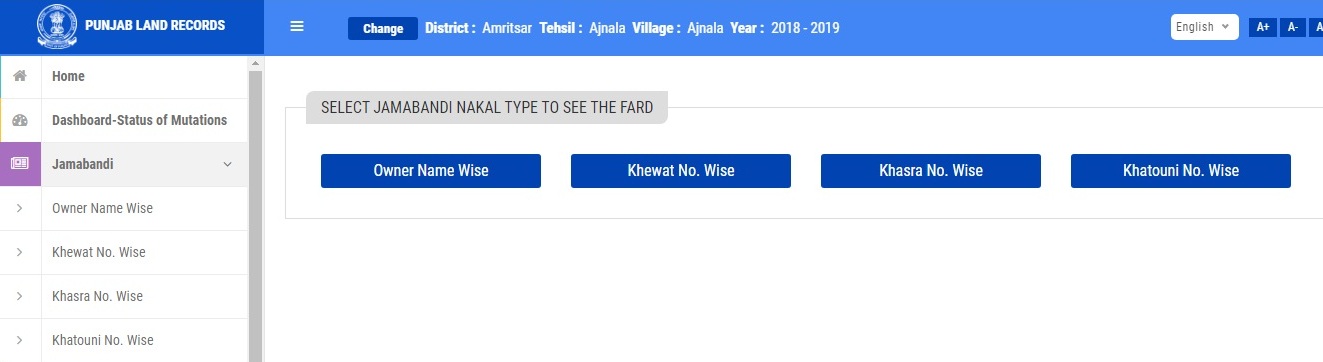The height and width of the screenshot is (362, 1323).
Task: Click arrow beside sidebar Khewat No. Wise
Action: [20, 252]
